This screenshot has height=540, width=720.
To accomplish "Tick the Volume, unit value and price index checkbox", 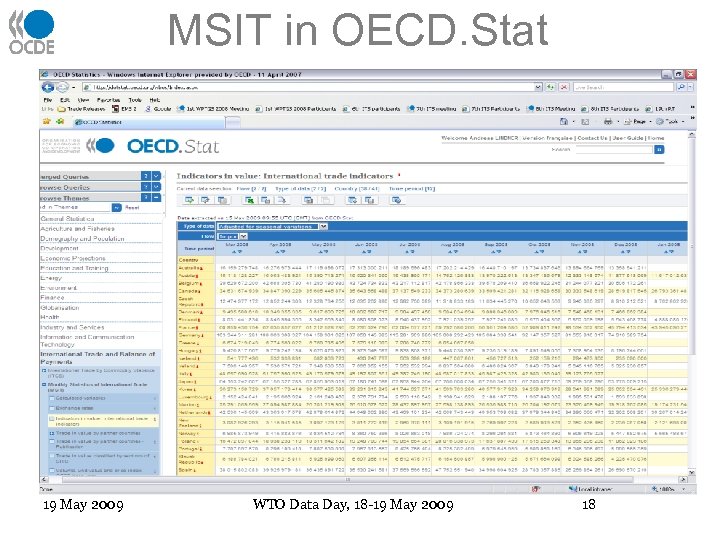I will 52,471.
